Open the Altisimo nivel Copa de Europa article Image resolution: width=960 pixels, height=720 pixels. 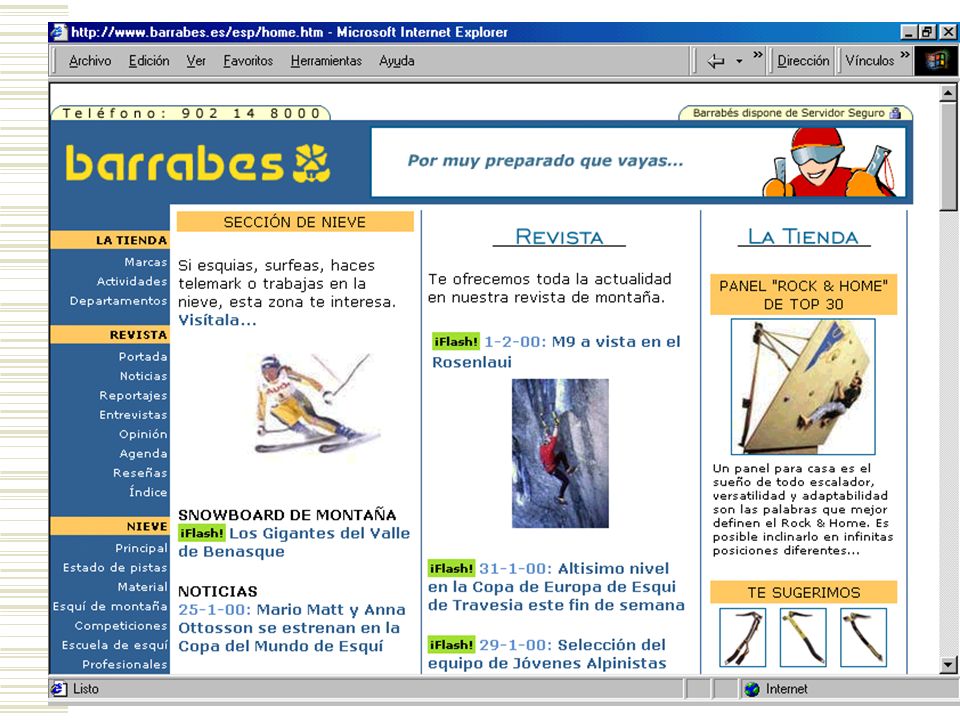pyautogui.click(x=557, y=587)
